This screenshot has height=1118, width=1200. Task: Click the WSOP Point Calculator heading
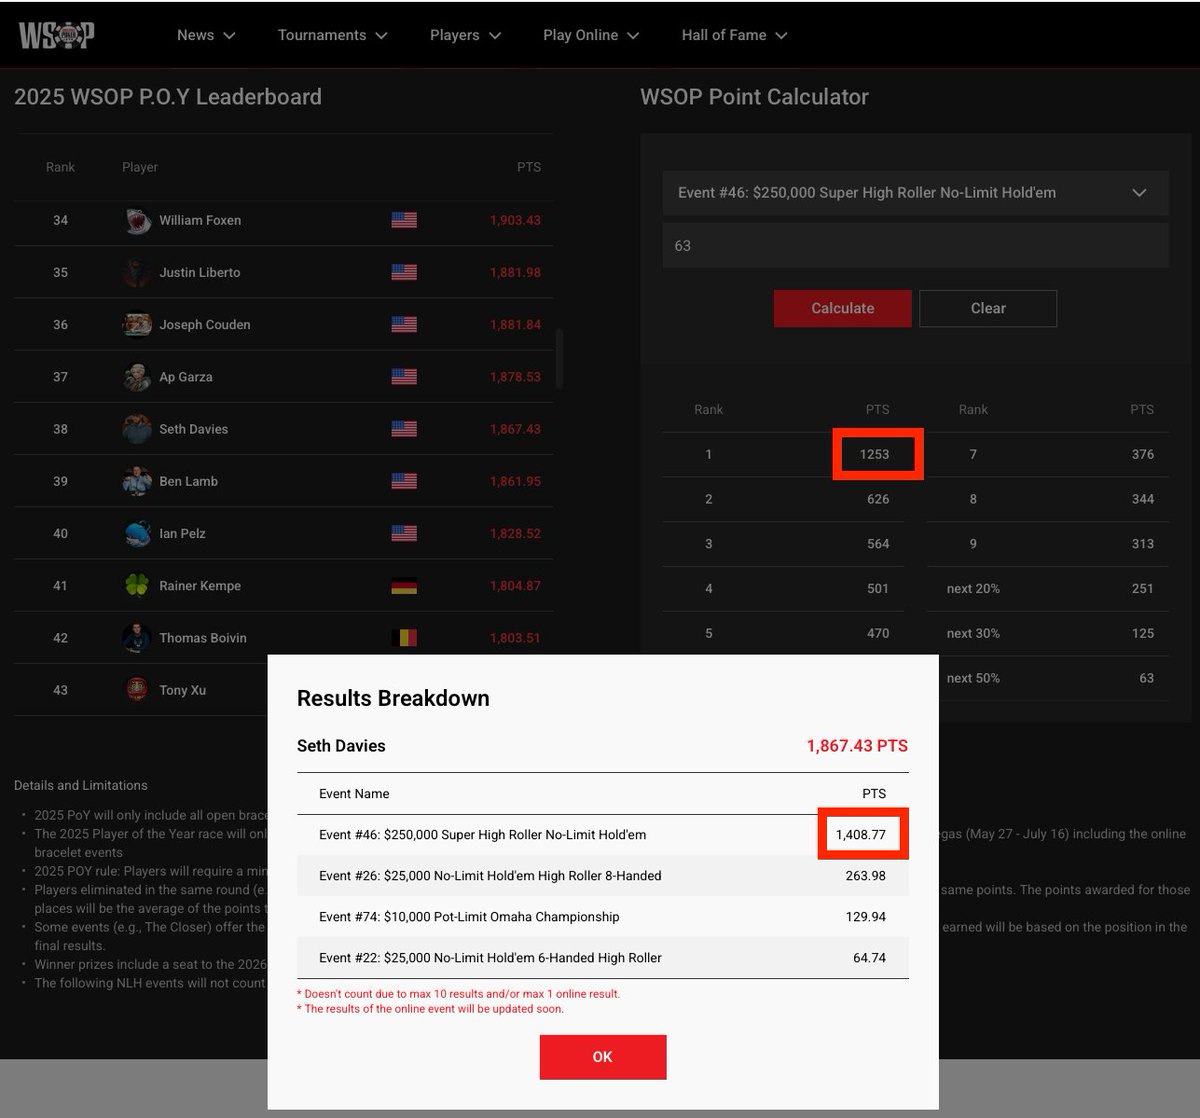(754, 97)
